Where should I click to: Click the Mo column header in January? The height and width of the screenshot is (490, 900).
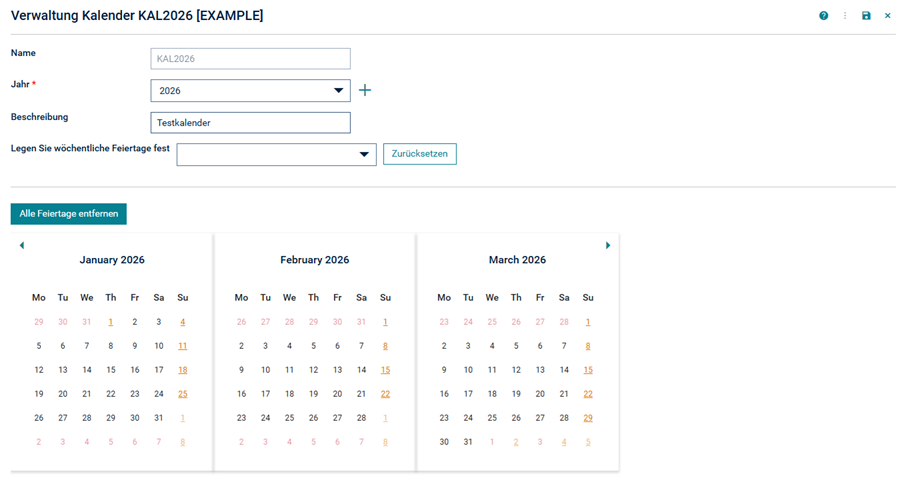click(38, 298)
